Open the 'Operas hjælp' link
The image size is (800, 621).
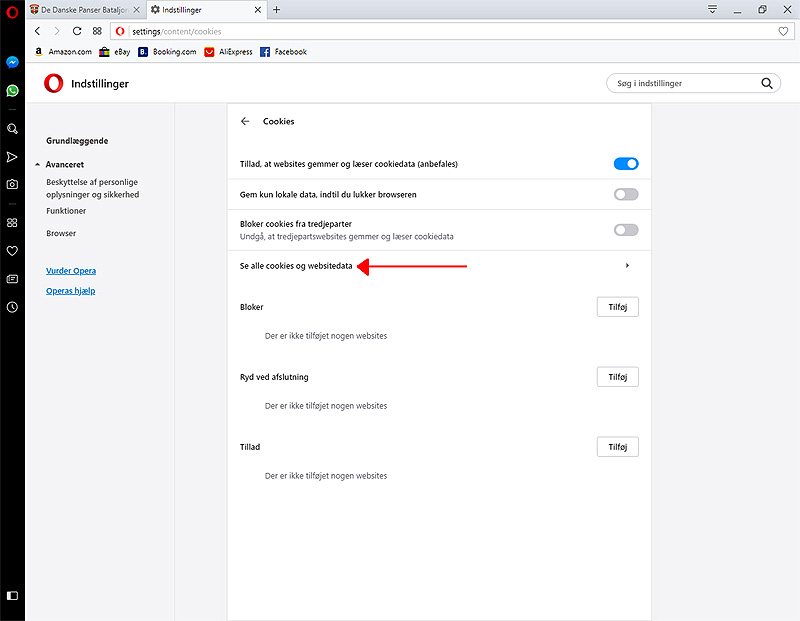tap(71, 291)
